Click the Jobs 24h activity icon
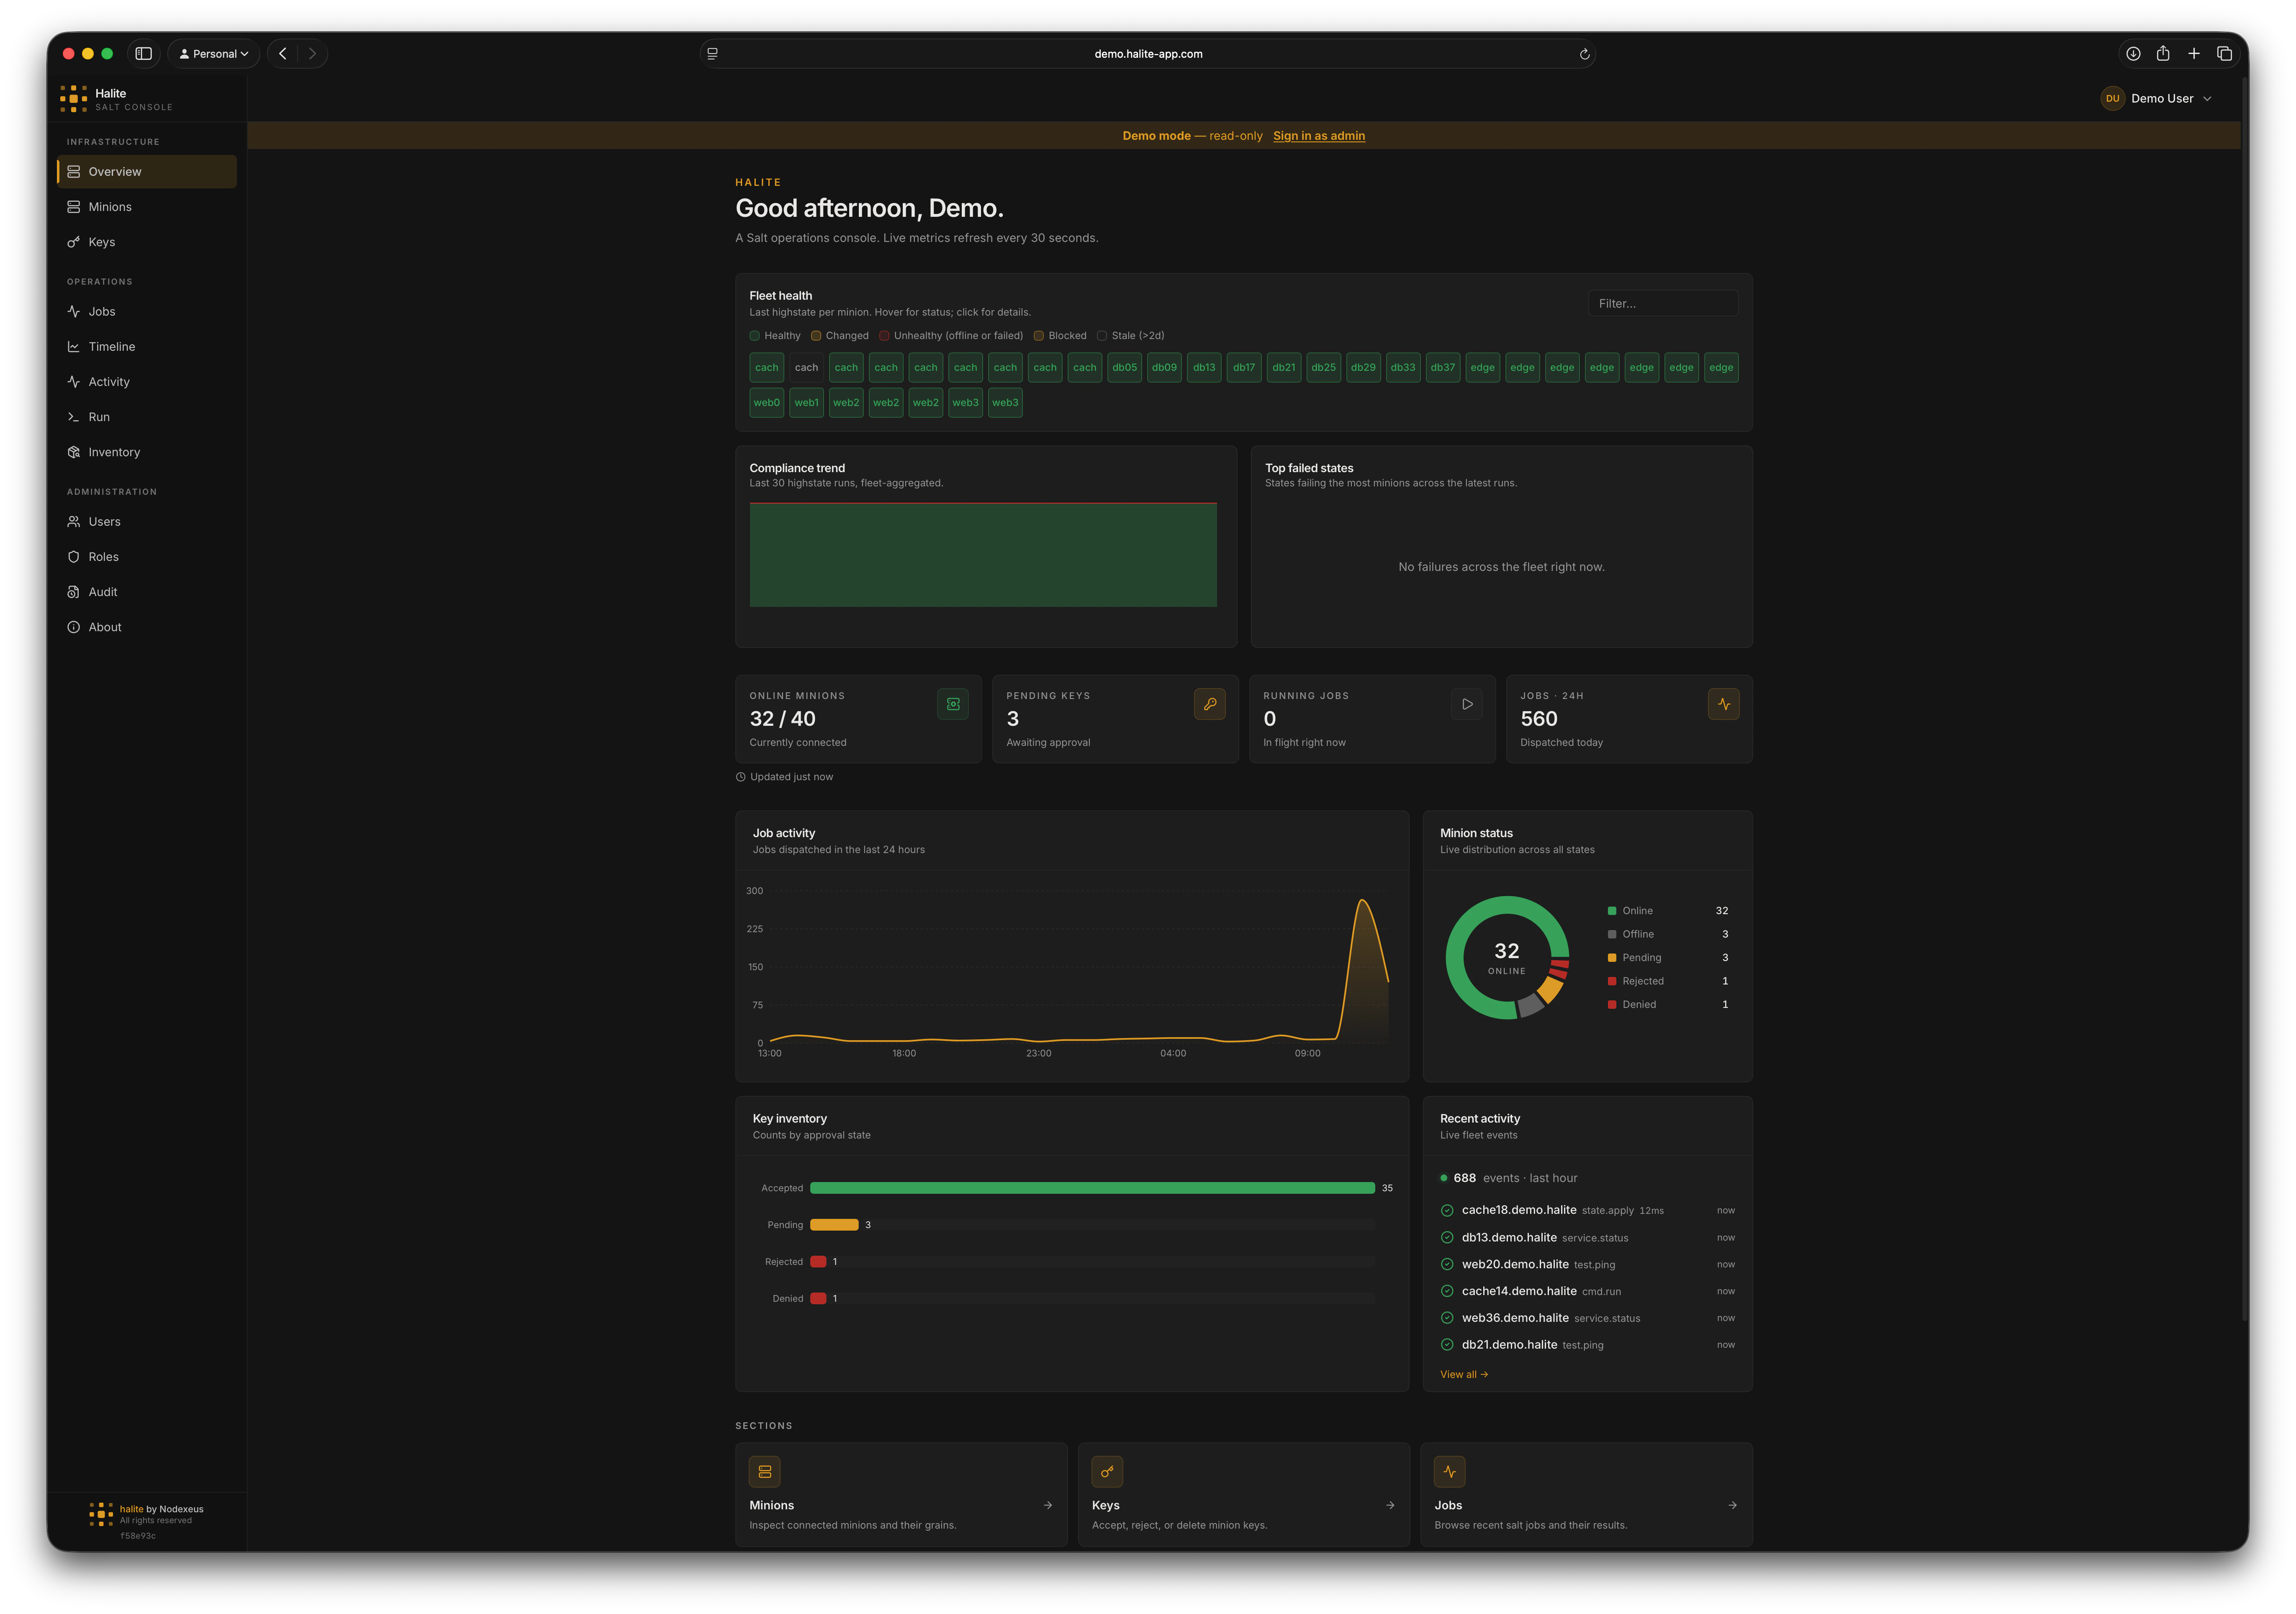 [1723, 704]
